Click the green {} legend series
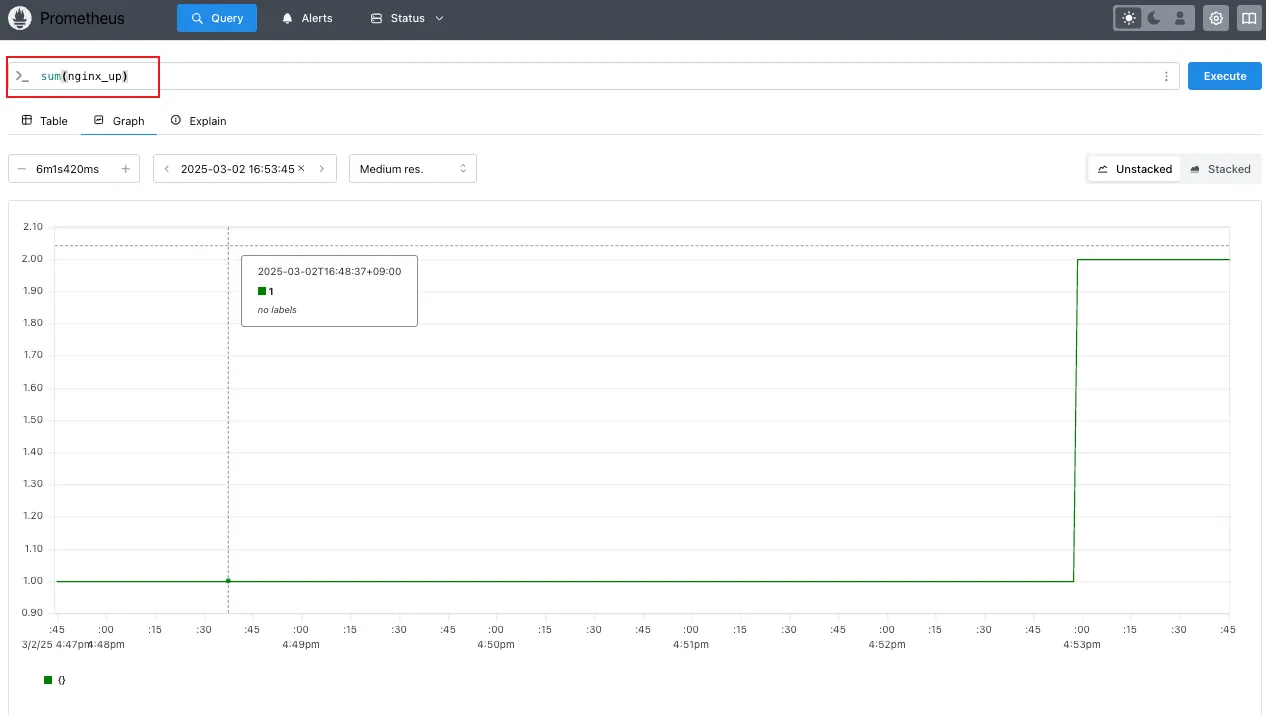 point(55,680)
